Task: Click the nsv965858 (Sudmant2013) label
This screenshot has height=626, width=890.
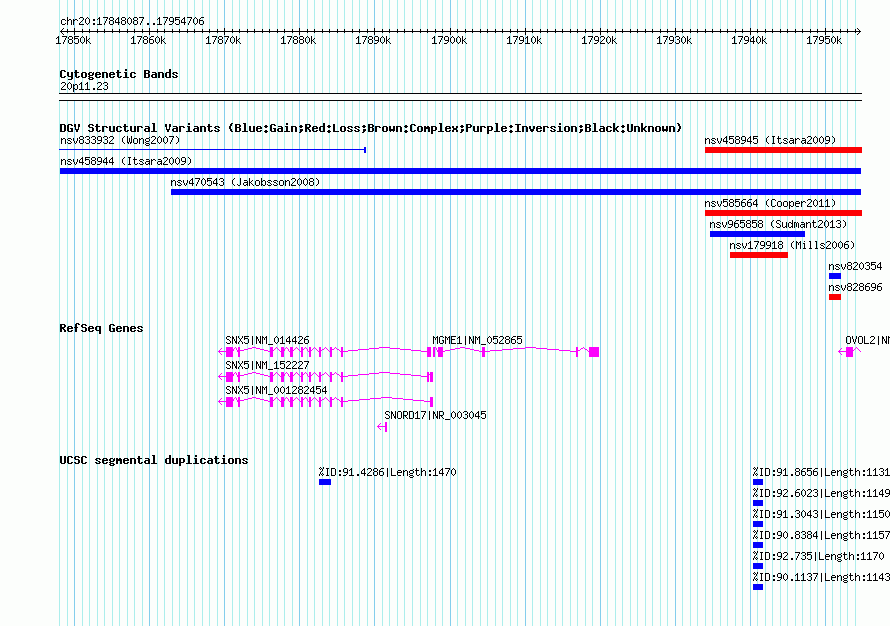Action: (778, 224)
